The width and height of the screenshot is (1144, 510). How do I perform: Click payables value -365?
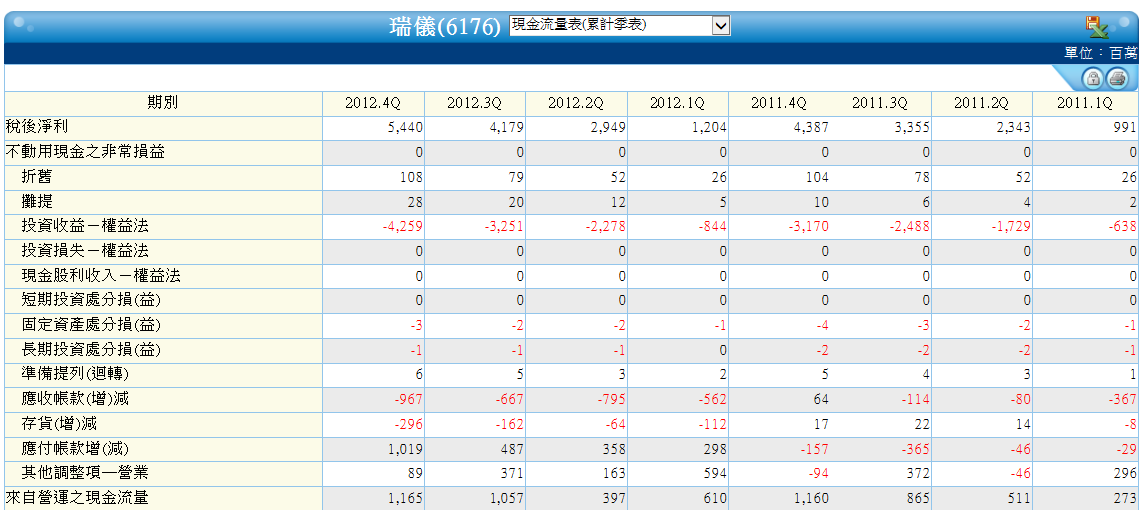pos(916,449)
